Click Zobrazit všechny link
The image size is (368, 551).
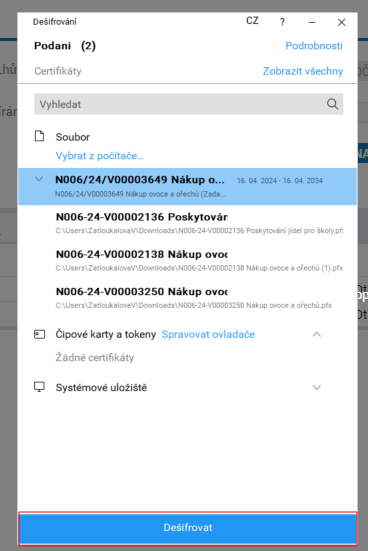tap(303, 71)
